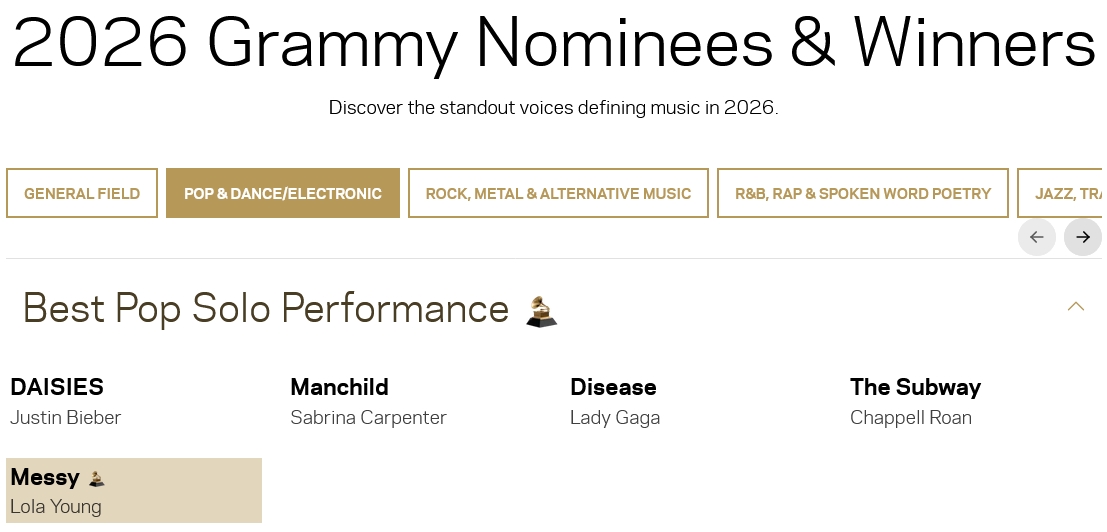Screen dimensions: 1107x532
Task: Open the Manchild nominee entry
Action: (x=339, y=387)
